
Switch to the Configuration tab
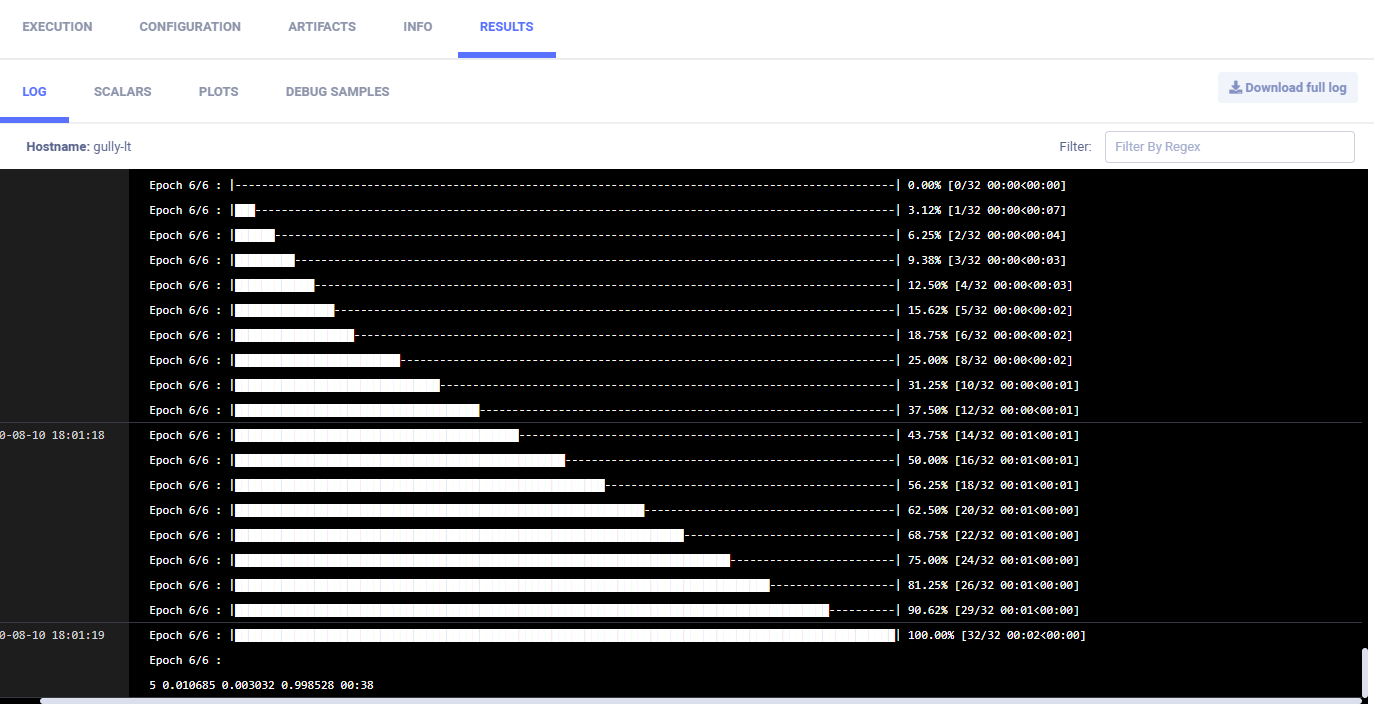[190, 27]
